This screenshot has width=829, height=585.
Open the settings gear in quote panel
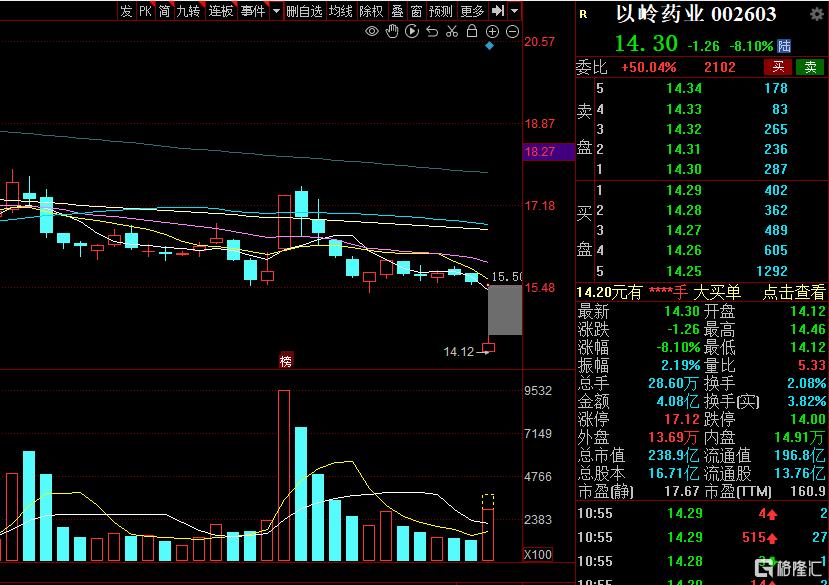[x=817, y=14]
